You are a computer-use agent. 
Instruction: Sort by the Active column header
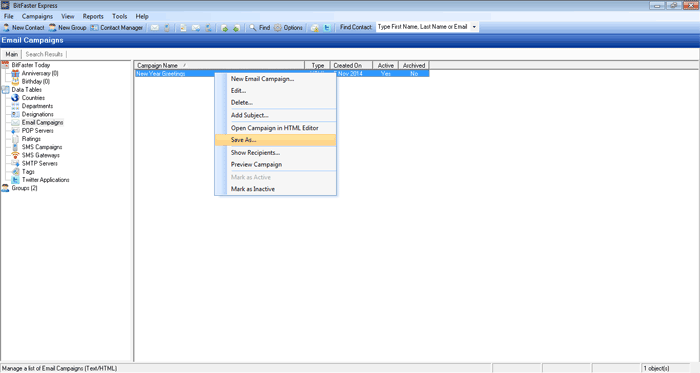tap(385, 66)
